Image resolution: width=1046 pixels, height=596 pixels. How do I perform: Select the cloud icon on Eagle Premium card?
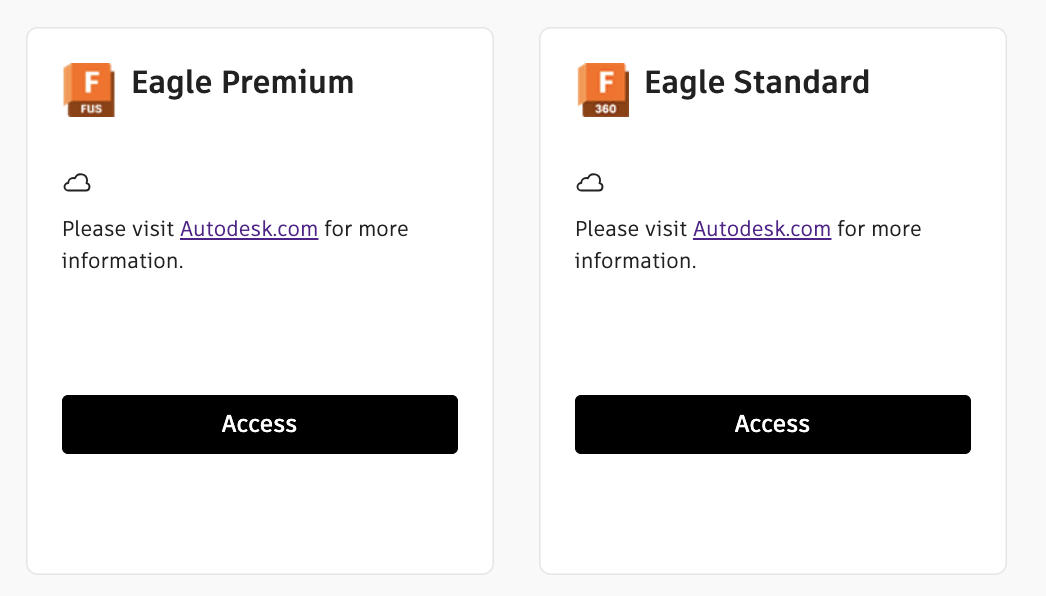point(77,182)
